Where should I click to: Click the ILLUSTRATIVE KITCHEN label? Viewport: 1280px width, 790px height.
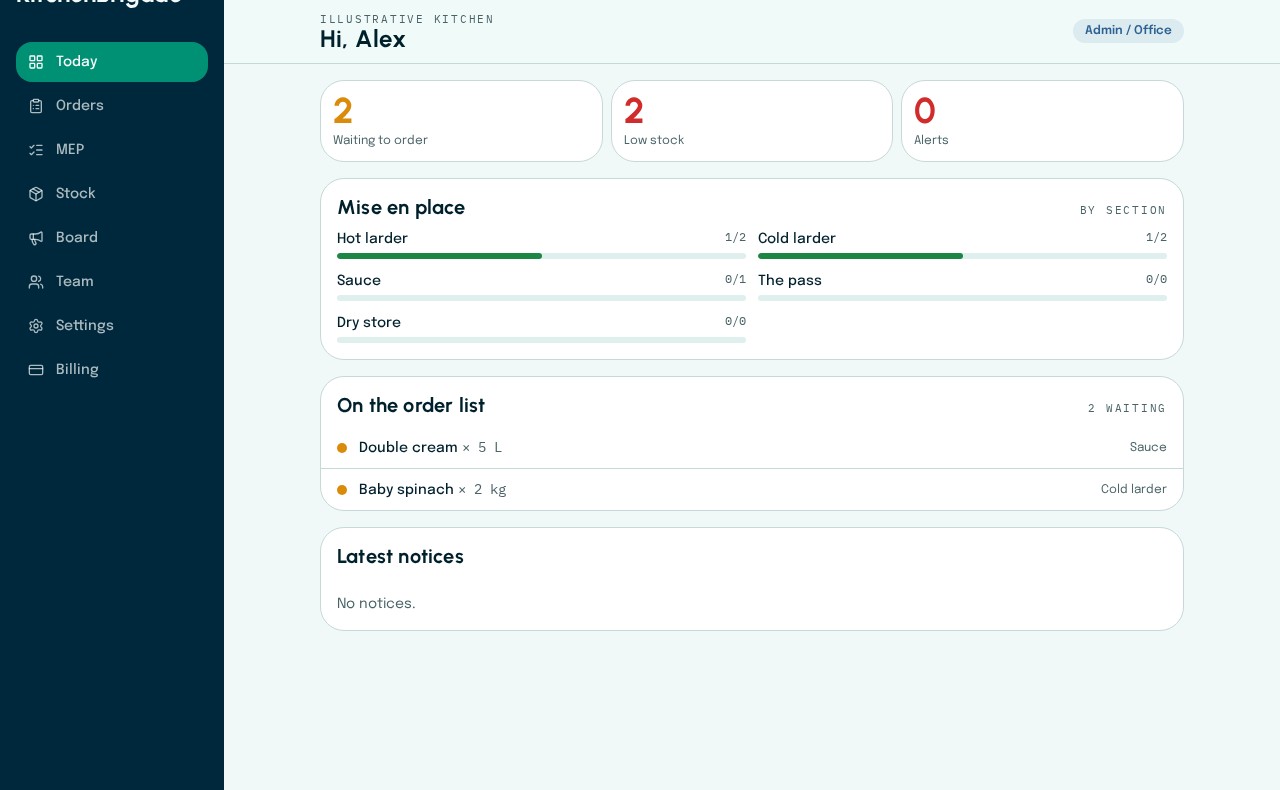click(407, 20)
